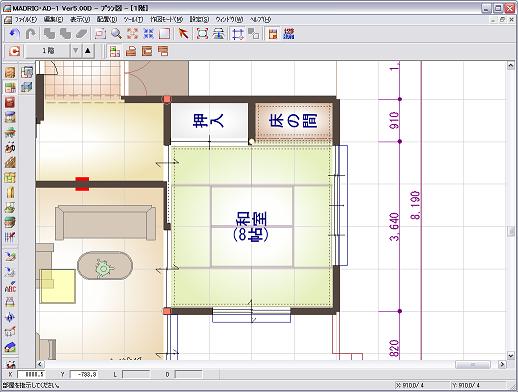
Task: Open the 配置(D) menu
Action: [107, 19]
